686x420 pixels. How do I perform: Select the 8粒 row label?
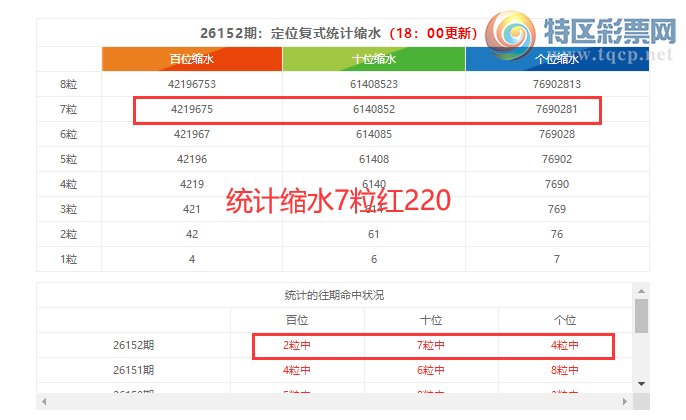[x=69, y=84]
